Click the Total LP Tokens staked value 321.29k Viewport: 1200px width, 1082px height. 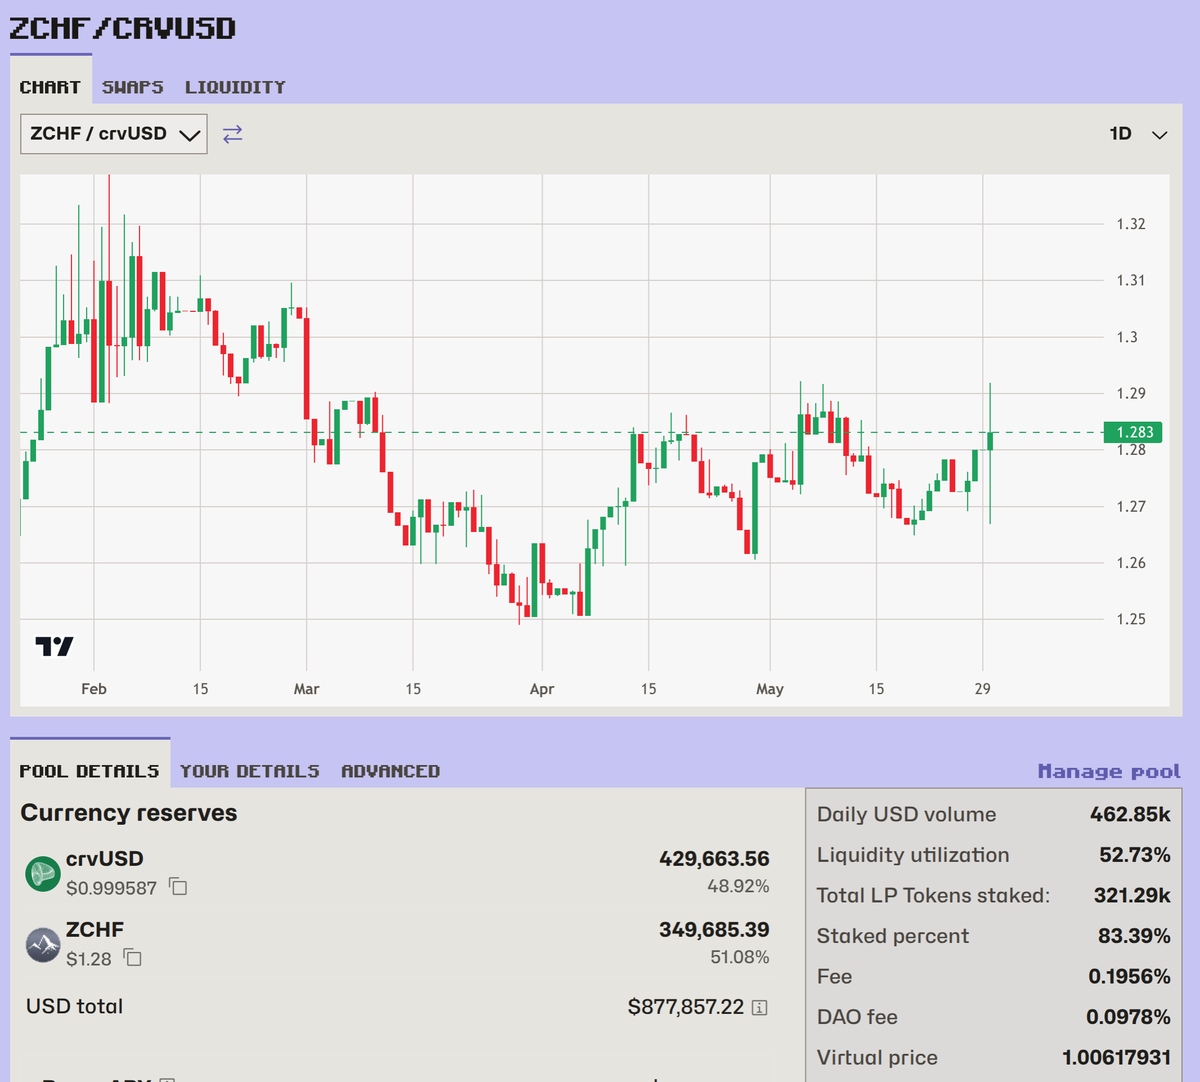[x=1132, y=895]
